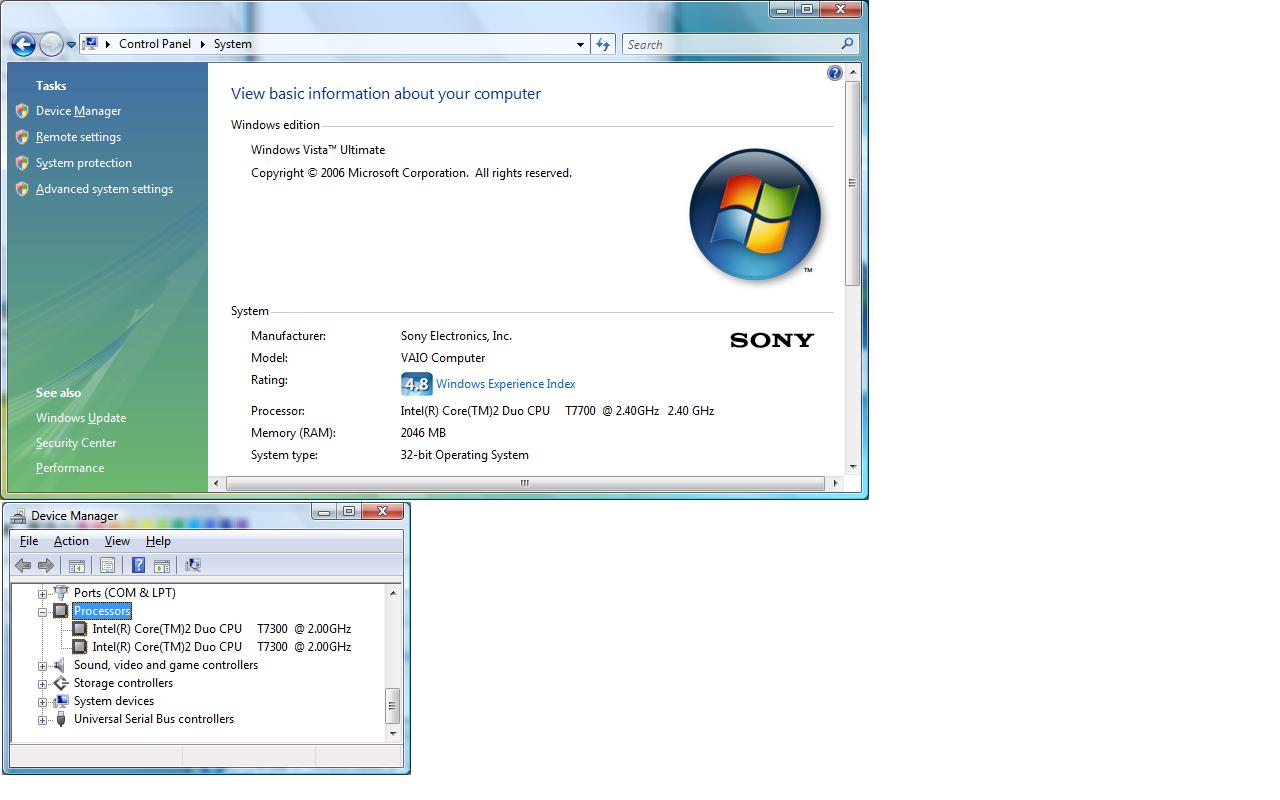This screenshot has width=1280, height=800.
Task: Click the "Windows Vista™ Ultimate" edition text
Action: [x=318, y=150]
